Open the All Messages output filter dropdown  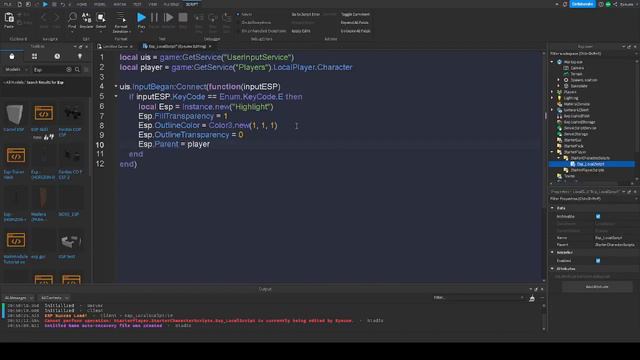click(x=18, y=298)
